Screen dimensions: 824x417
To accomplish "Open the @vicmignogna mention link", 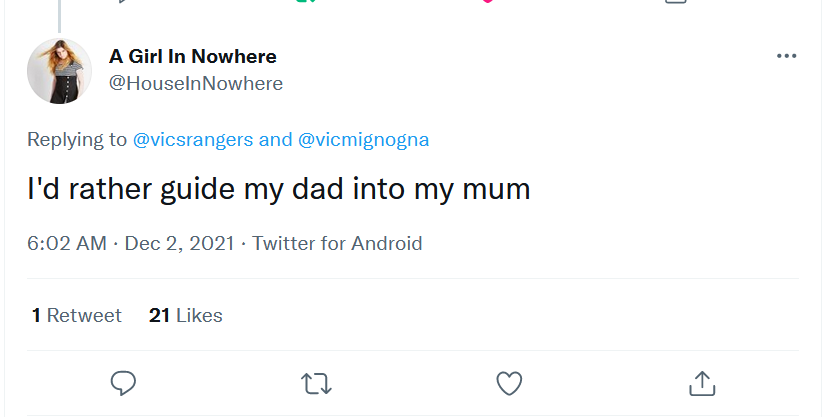I will 363,140.
